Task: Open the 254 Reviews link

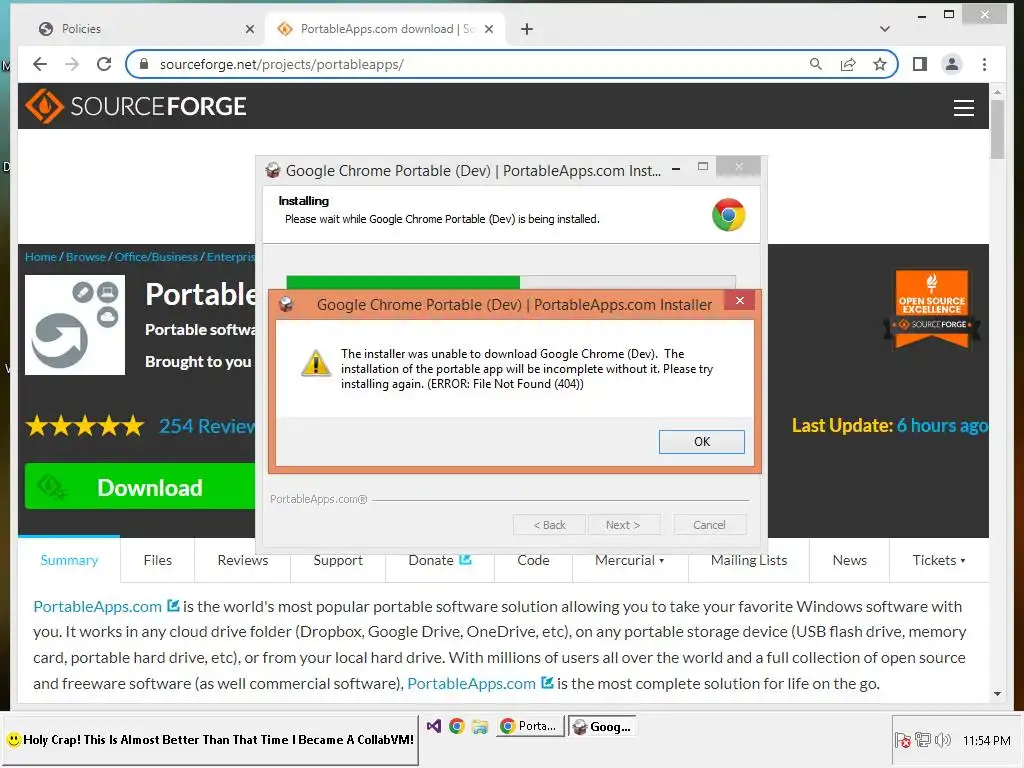Action: 207,426
